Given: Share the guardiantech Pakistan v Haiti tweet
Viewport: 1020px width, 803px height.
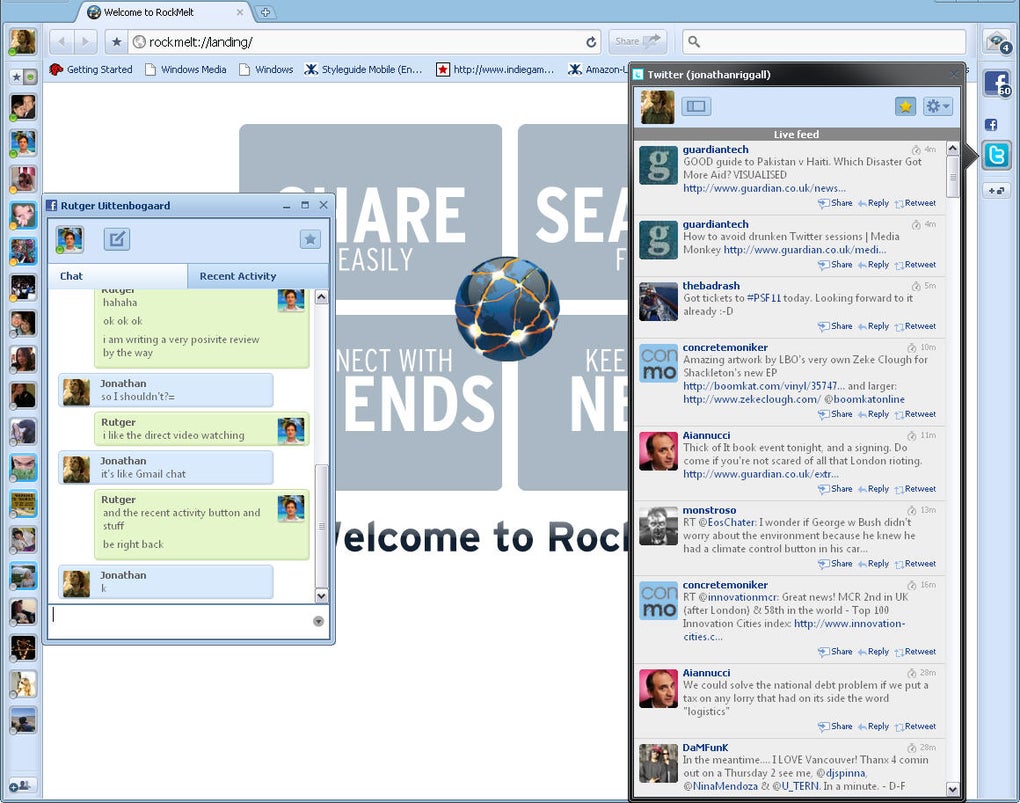Looking at the screenshot, I should tap(835, 203).
